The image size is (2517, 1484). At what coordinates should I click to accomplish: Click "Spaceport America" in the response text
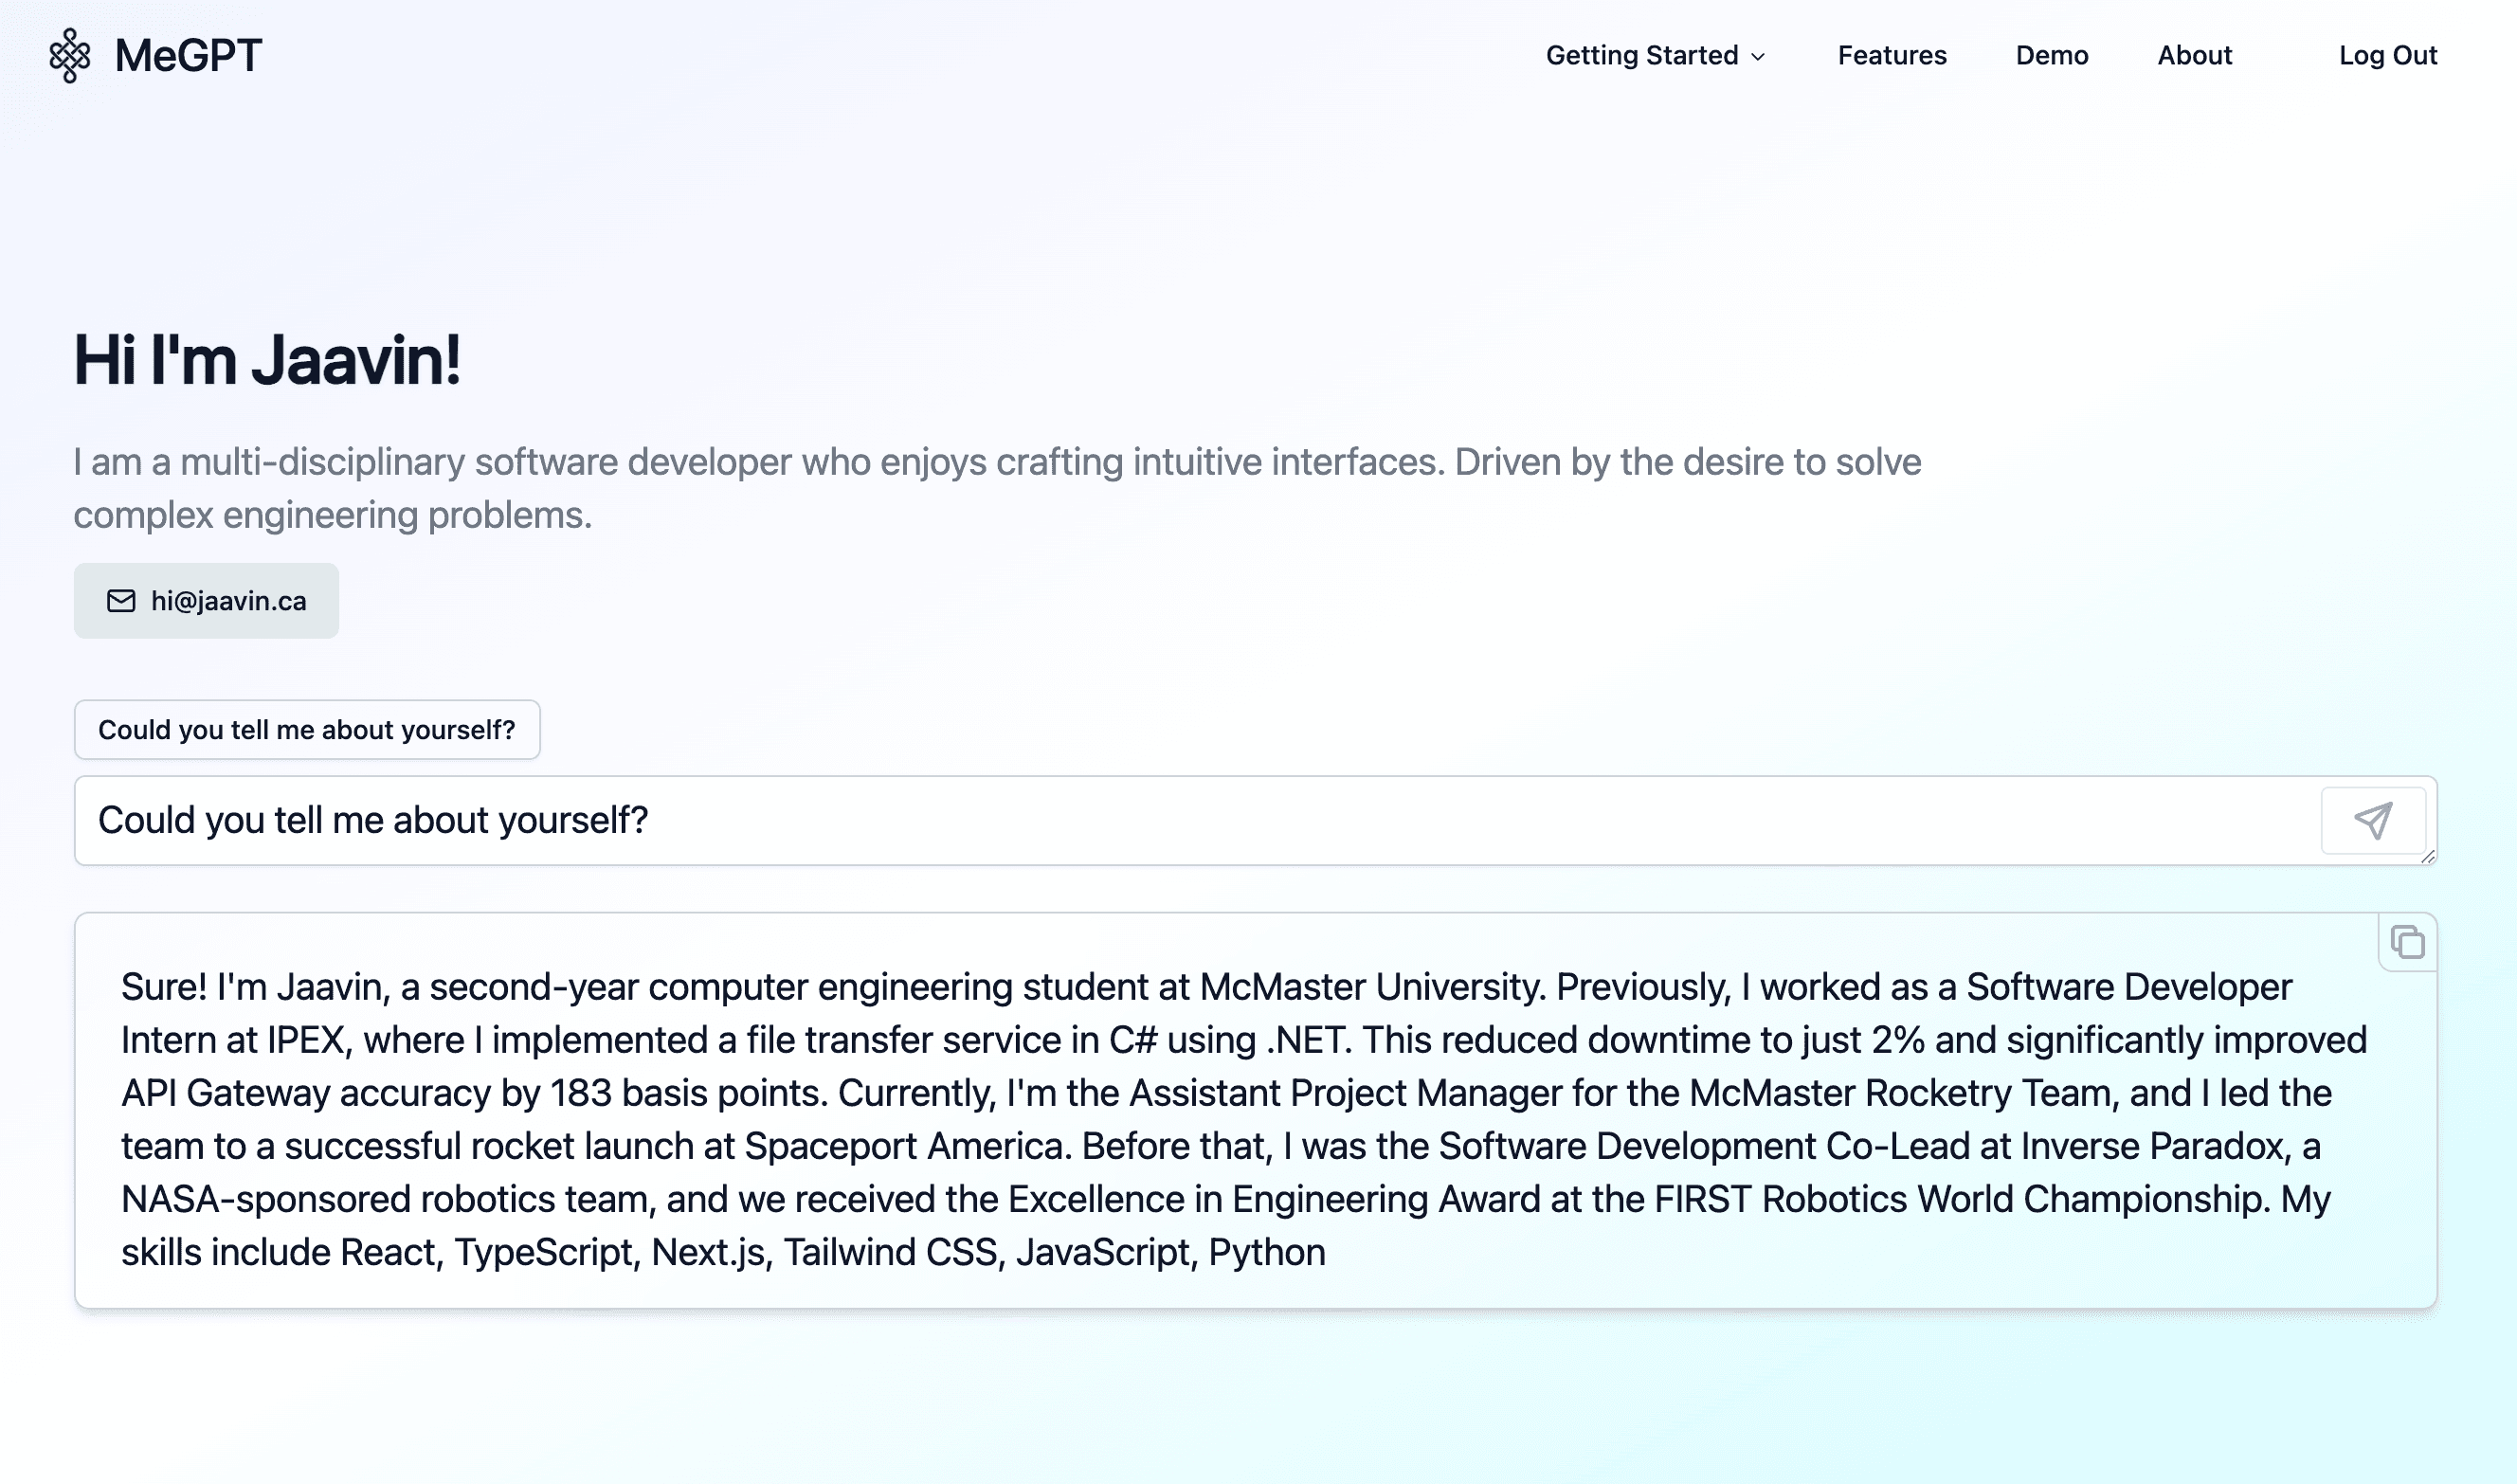tap(907, 1146)
